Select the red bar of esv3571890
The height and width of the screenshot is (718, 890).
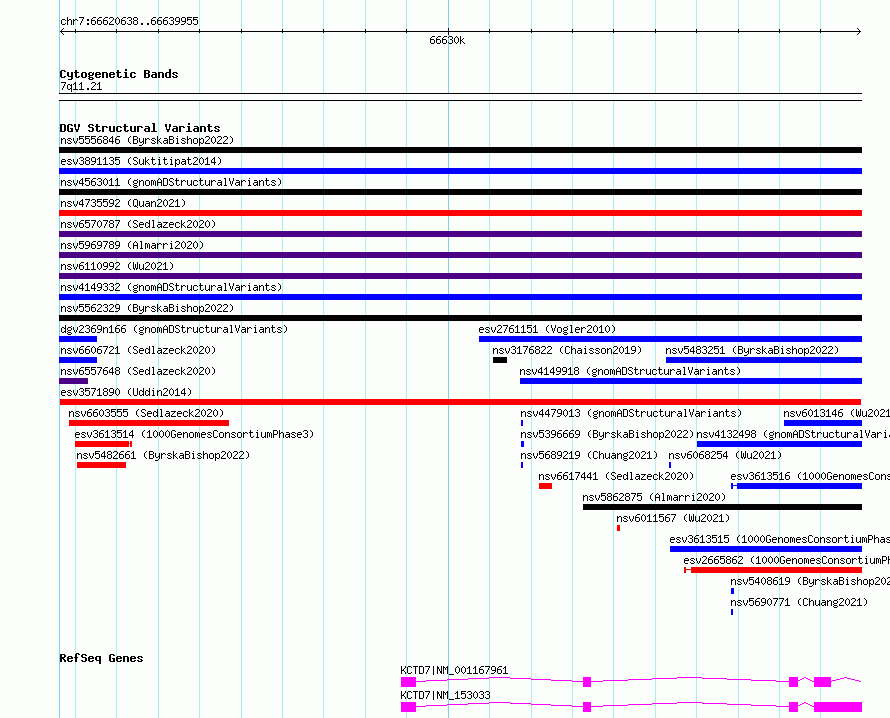point(460,402)
